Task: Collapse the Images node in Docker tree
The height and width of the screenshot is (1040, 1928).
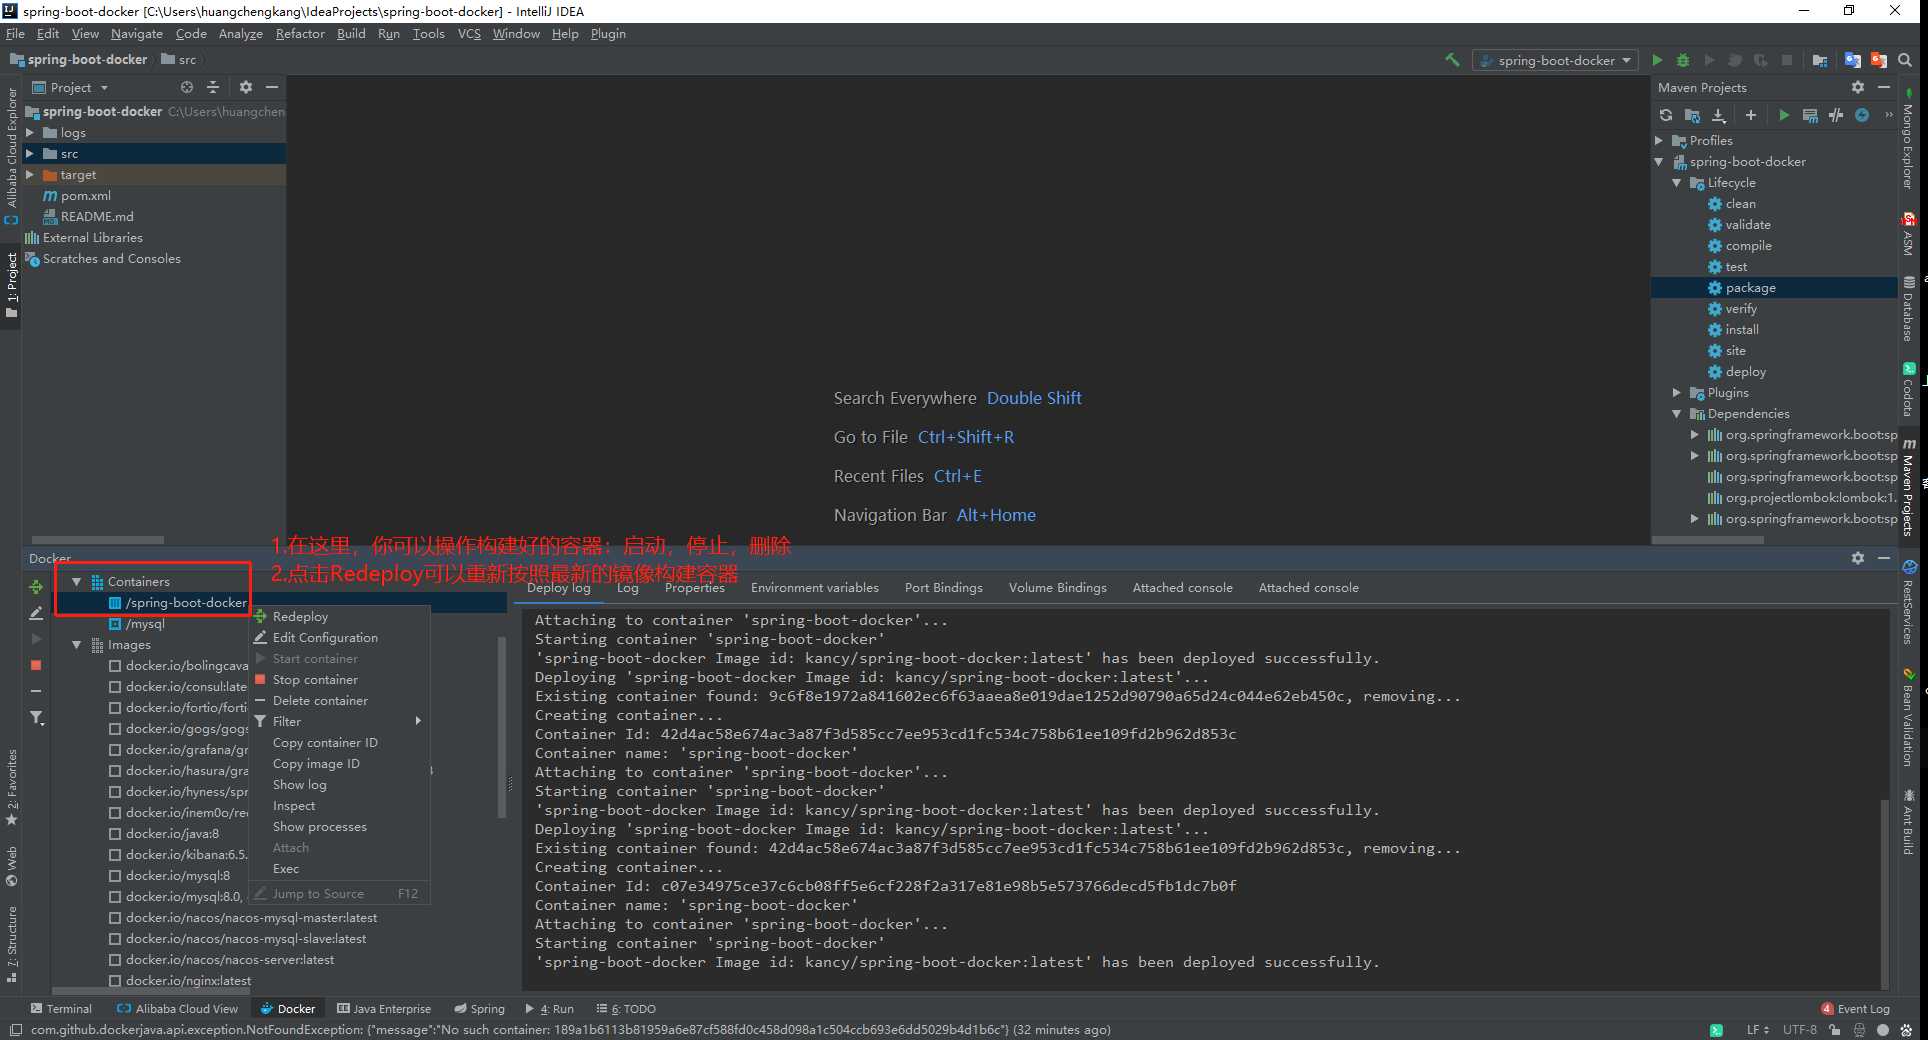Action: coord(76,645)
